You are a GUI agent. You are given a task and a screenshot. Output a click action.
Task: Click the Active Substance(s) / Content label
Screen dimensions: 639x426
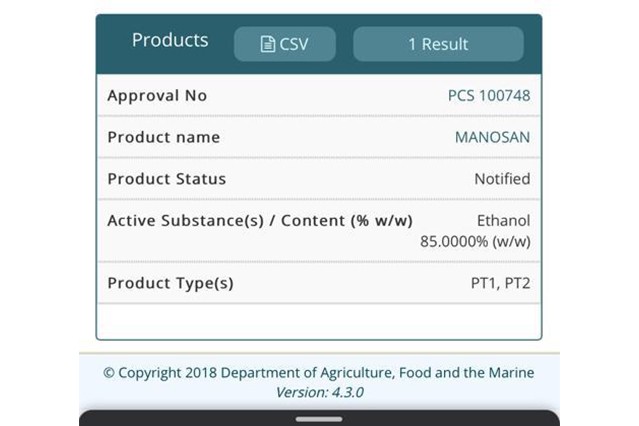pos(260,220)
